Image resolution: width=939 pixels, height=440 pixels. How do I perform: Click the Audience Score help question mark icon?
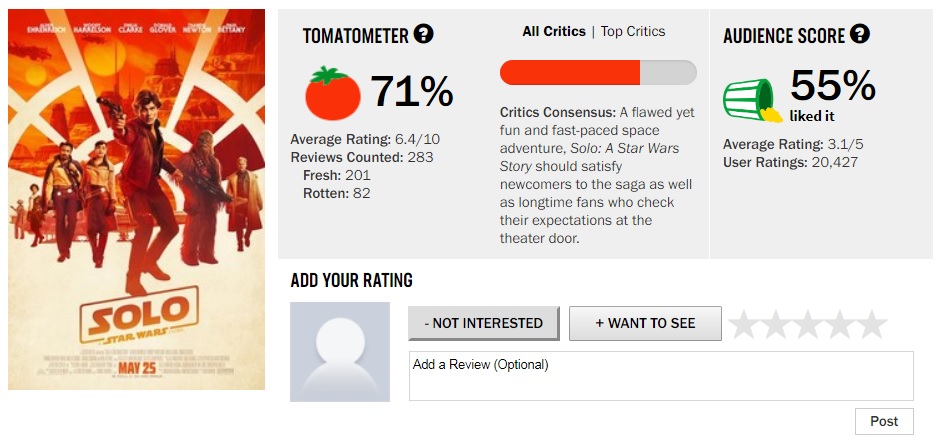pyautogui.click(x=859, y=35)
